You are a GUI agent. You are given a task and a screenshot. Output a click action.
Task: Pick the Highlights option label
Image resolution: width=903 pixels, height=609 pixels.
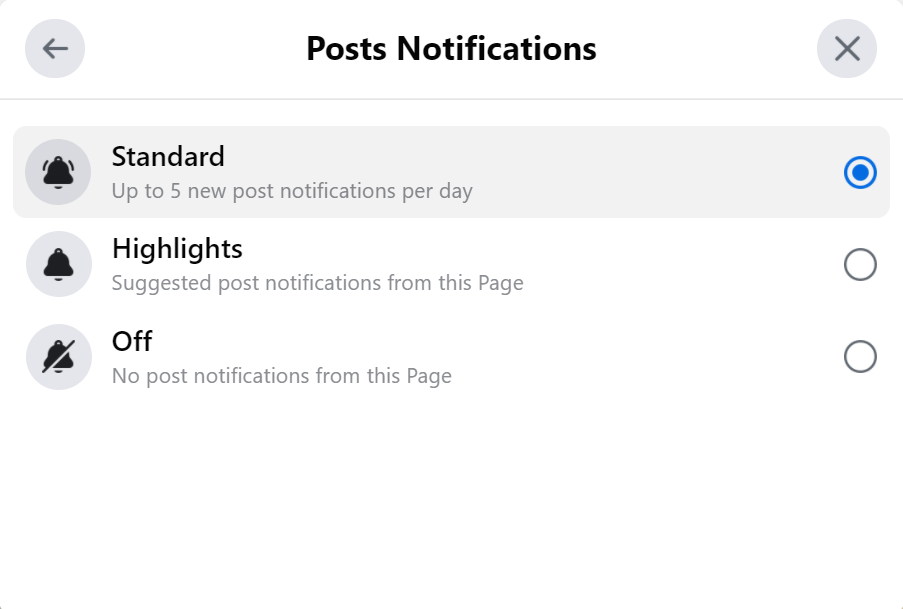coord(177,249)
